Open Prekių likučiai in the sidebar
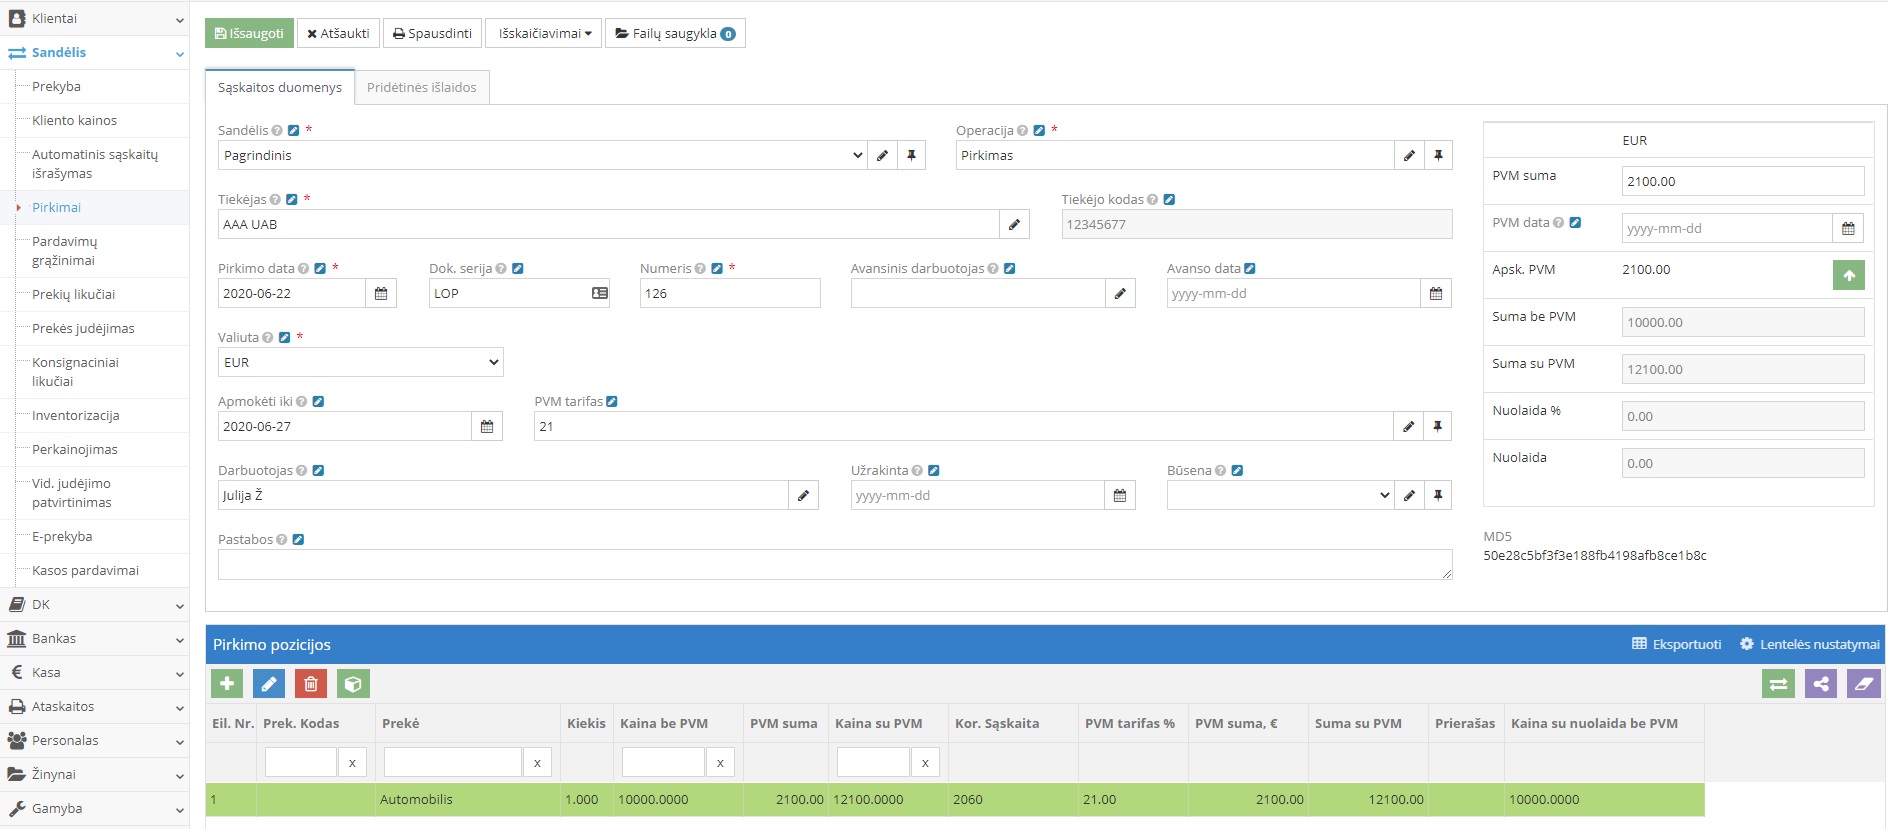This screenshot has width=1888, height=829. coord(74,295)
